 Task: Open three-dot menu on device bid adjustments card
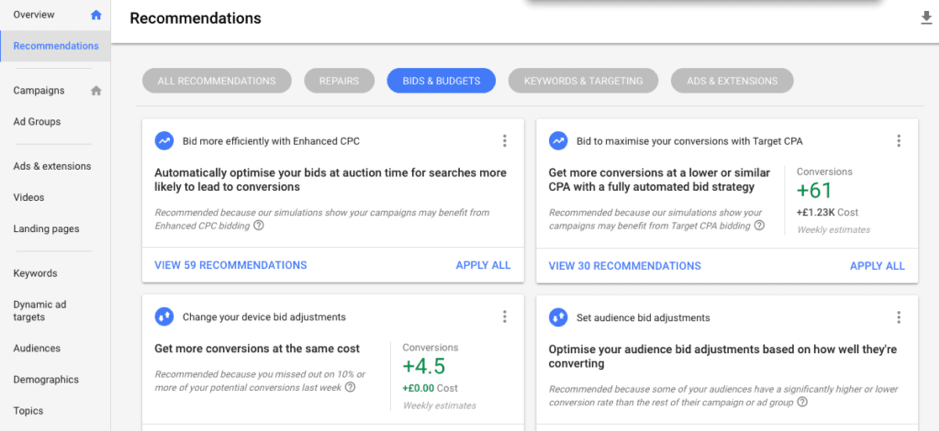point(504,317)
